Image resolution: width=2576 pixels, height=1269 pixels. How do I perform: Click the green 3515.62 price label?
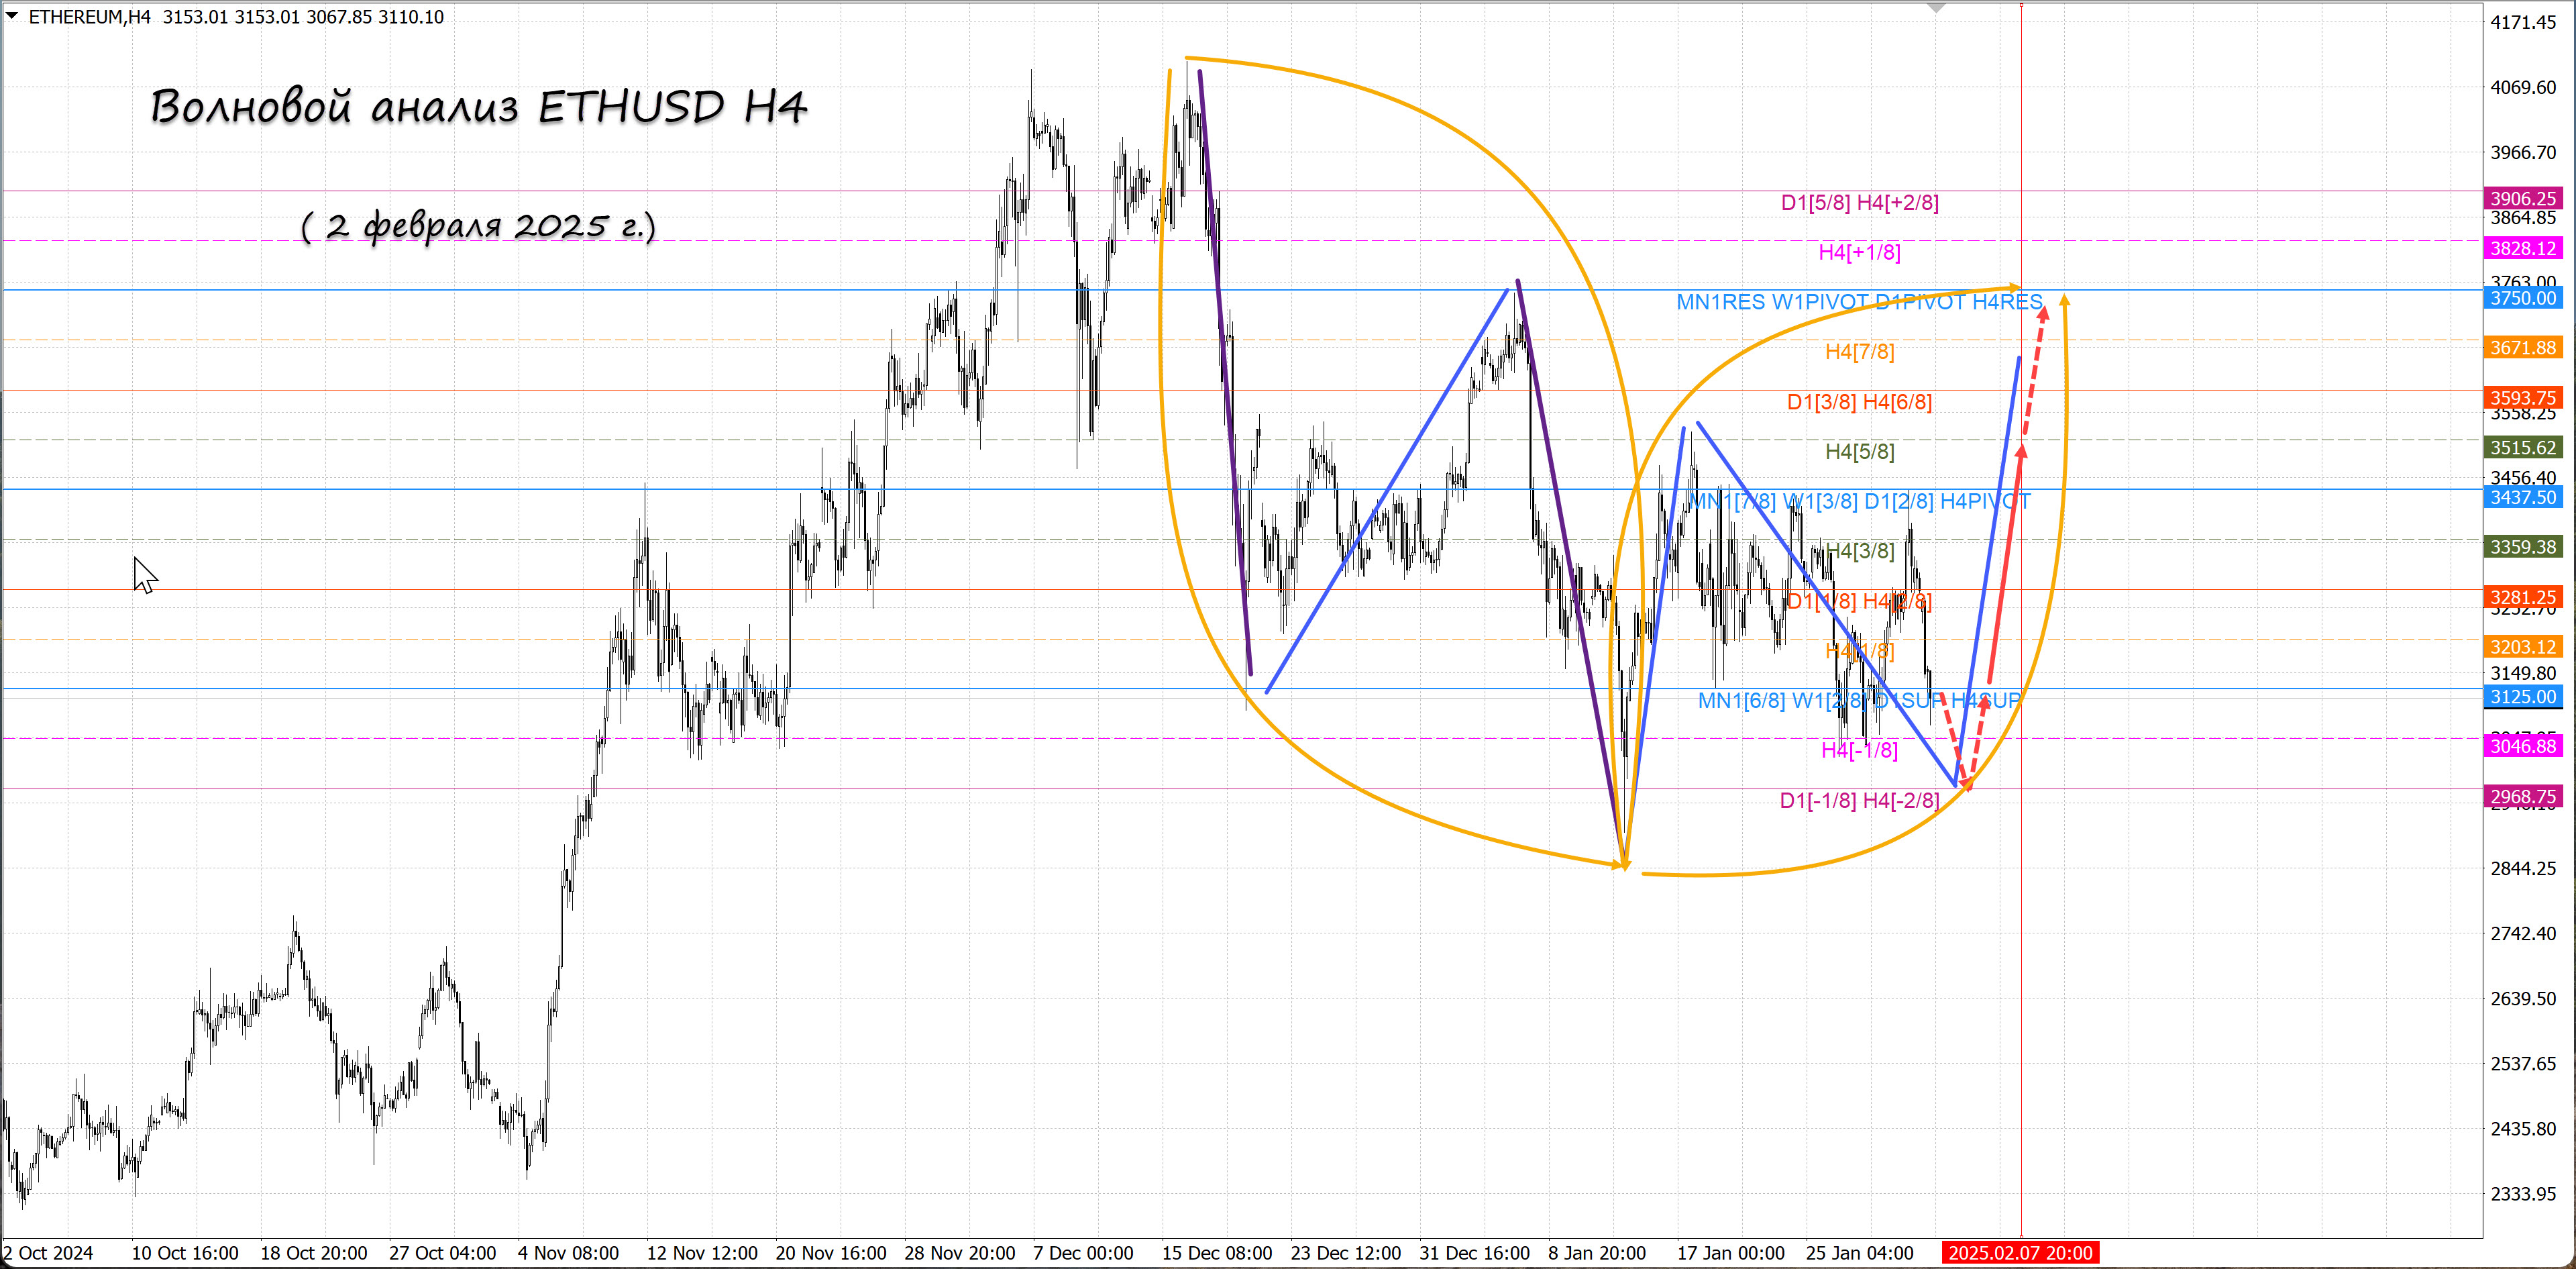tap(2523, 448)
